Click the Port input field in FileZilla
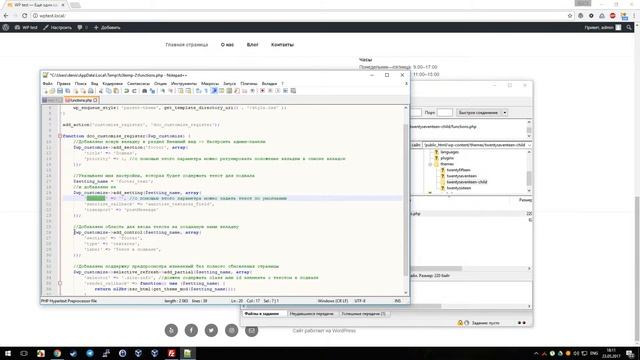640x360 pixels. [445, 112]
